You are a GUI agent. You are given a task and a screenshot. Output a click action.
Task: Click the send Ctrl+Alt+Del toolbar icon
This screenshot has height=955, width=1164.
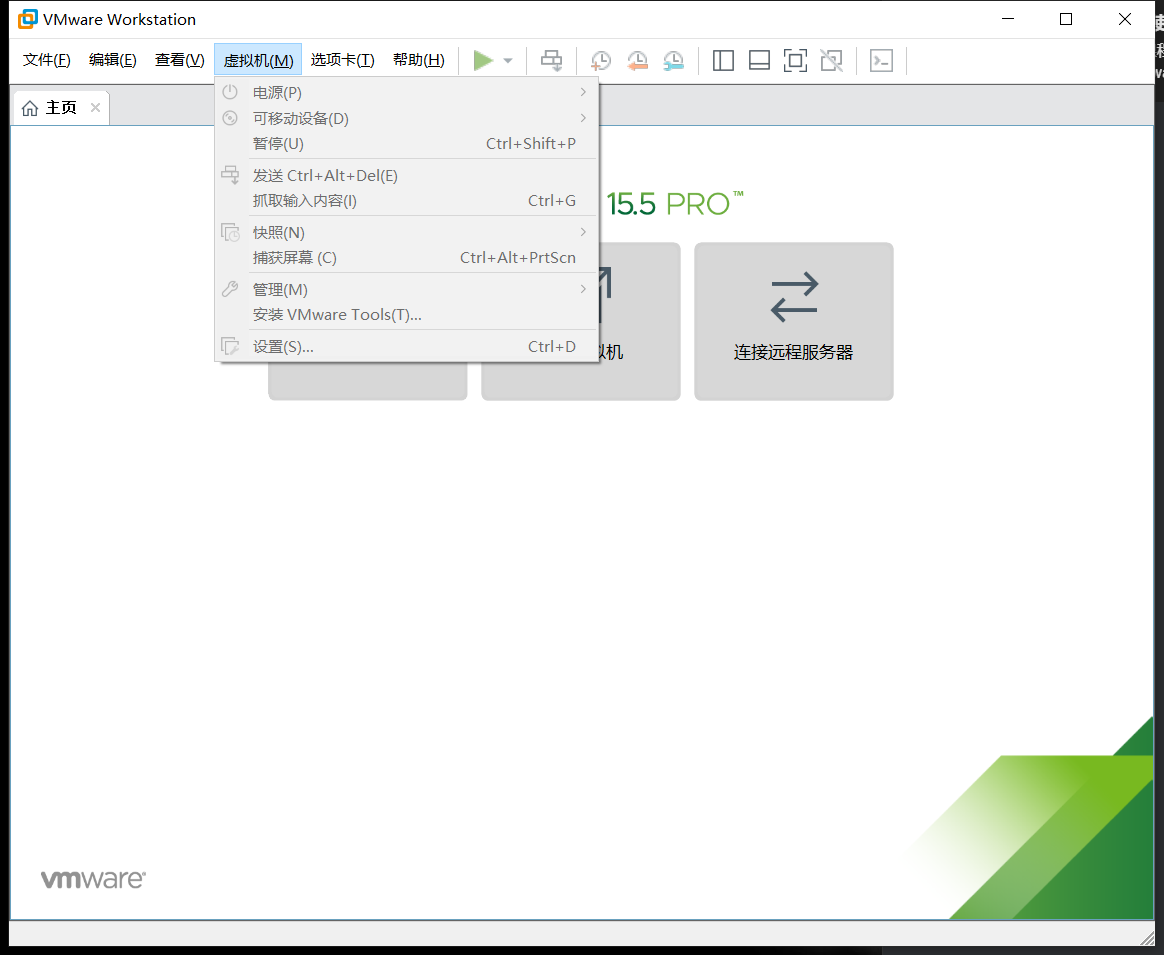[551, 60]
